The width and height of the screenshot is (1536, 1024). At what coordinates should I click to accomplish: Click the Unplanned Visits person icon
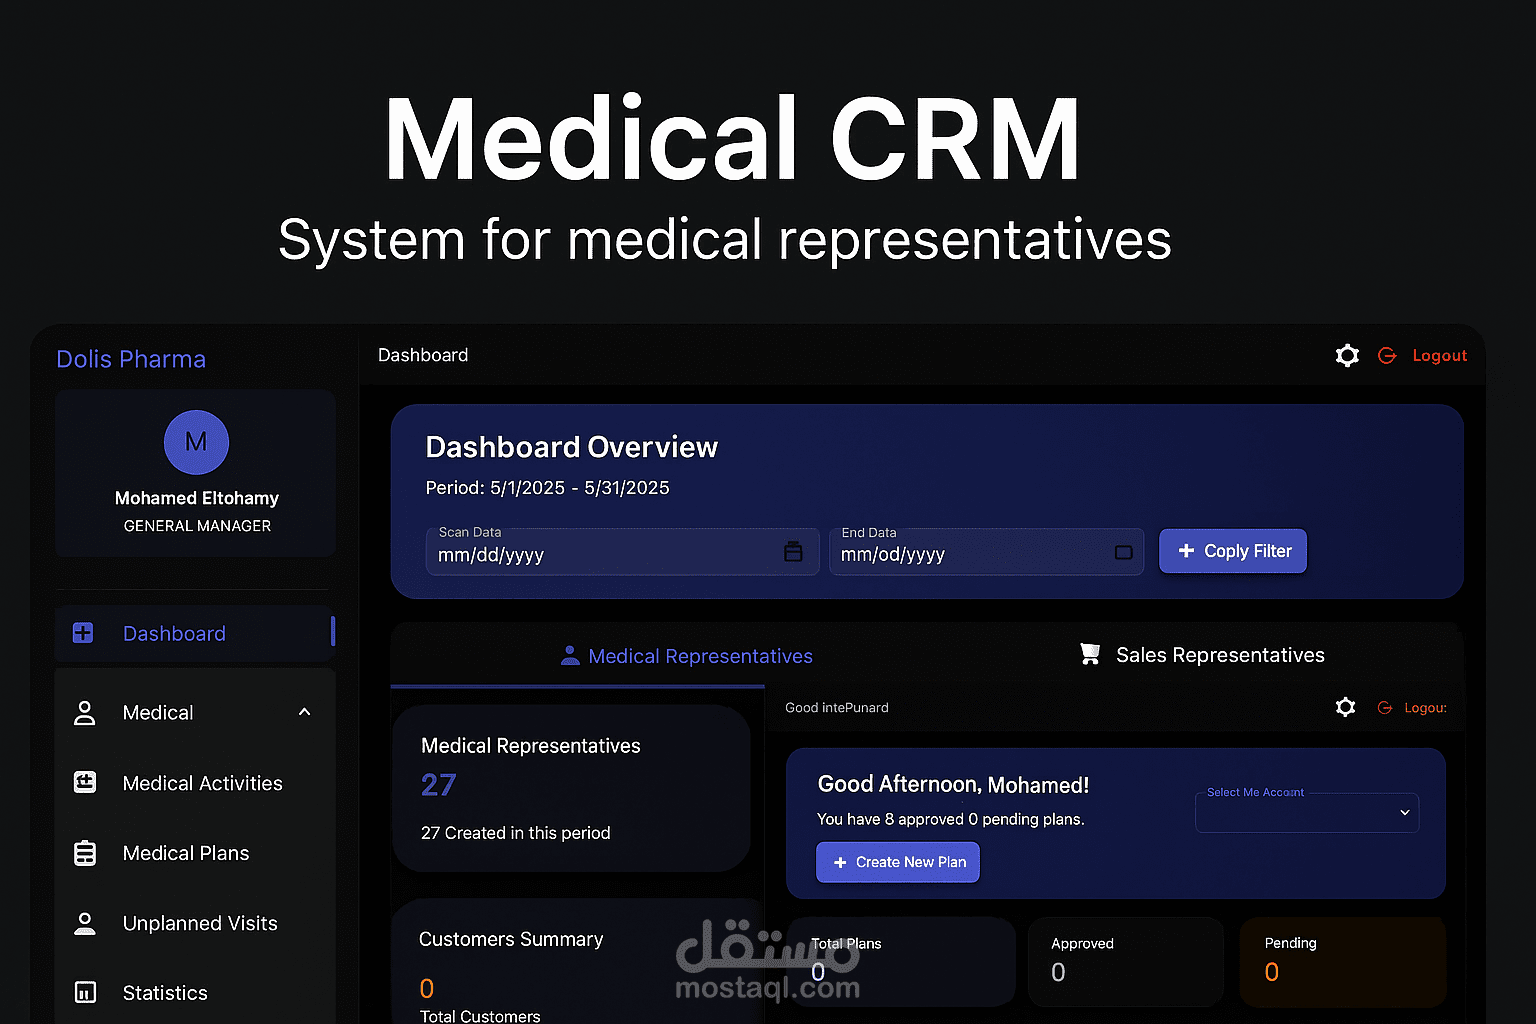[x=85, y=923]
